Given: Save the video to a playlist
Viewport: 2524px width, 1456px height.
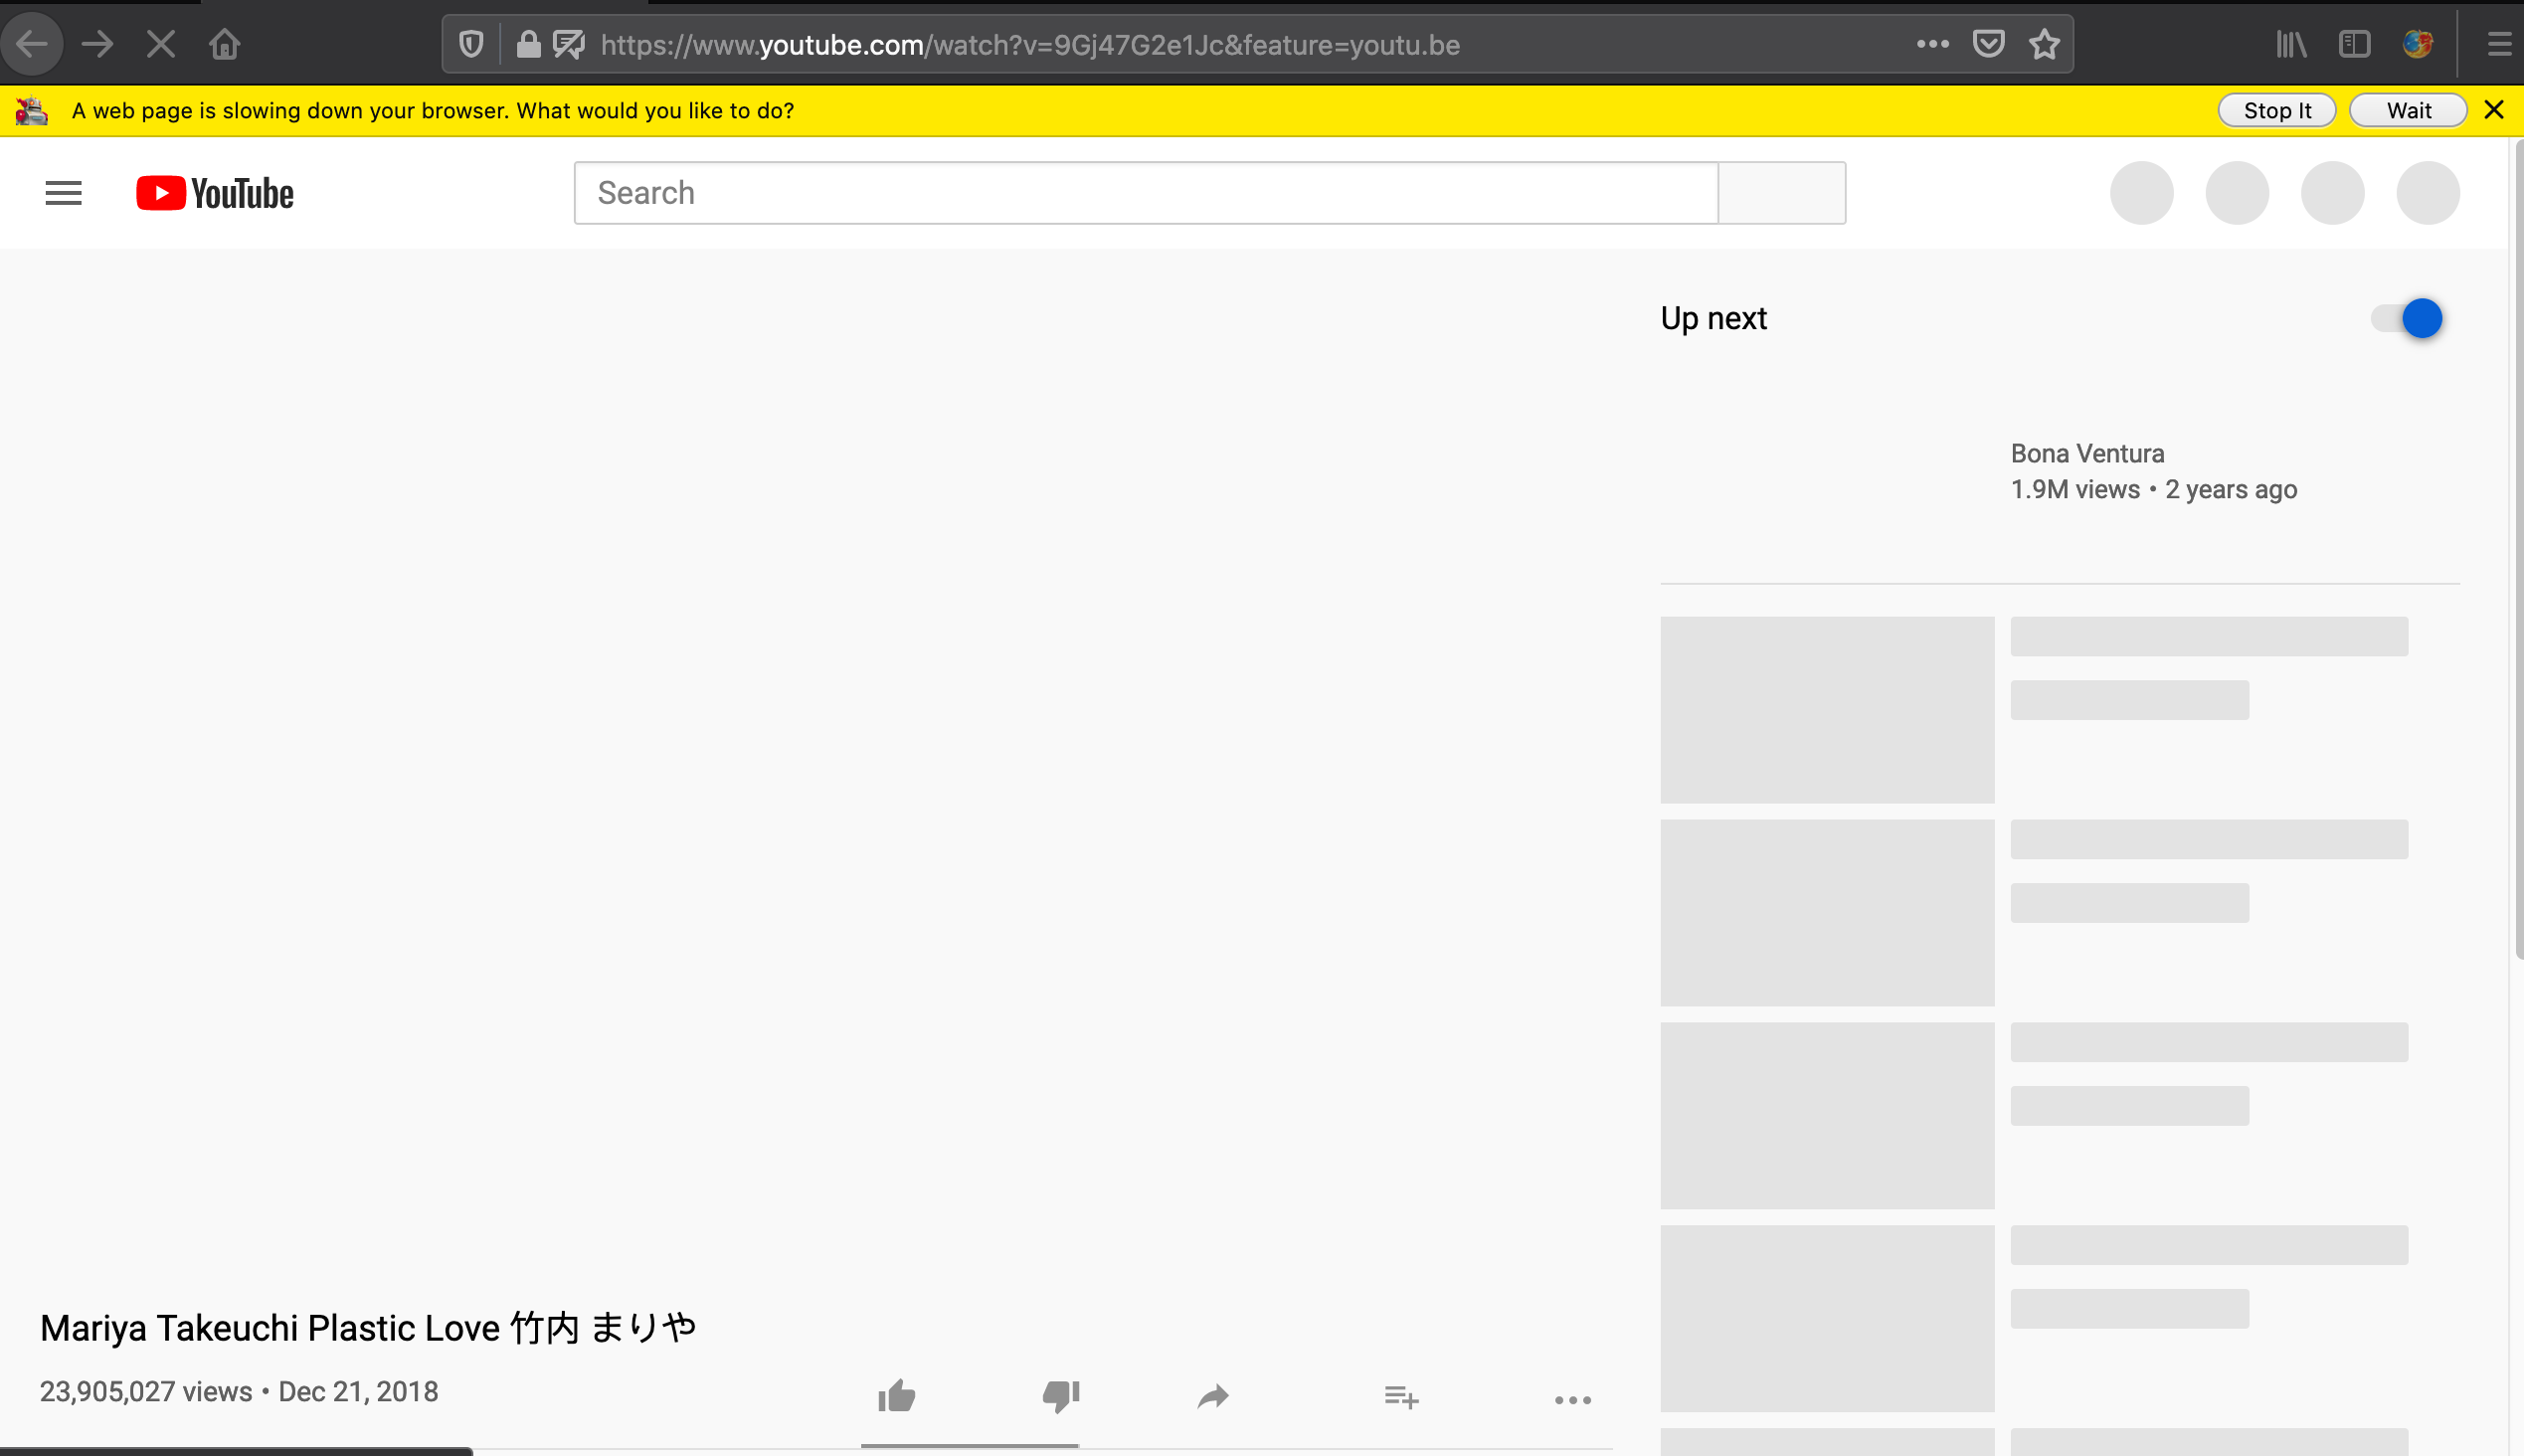Looking at the screenshot, I should tap(1400, 1397).
